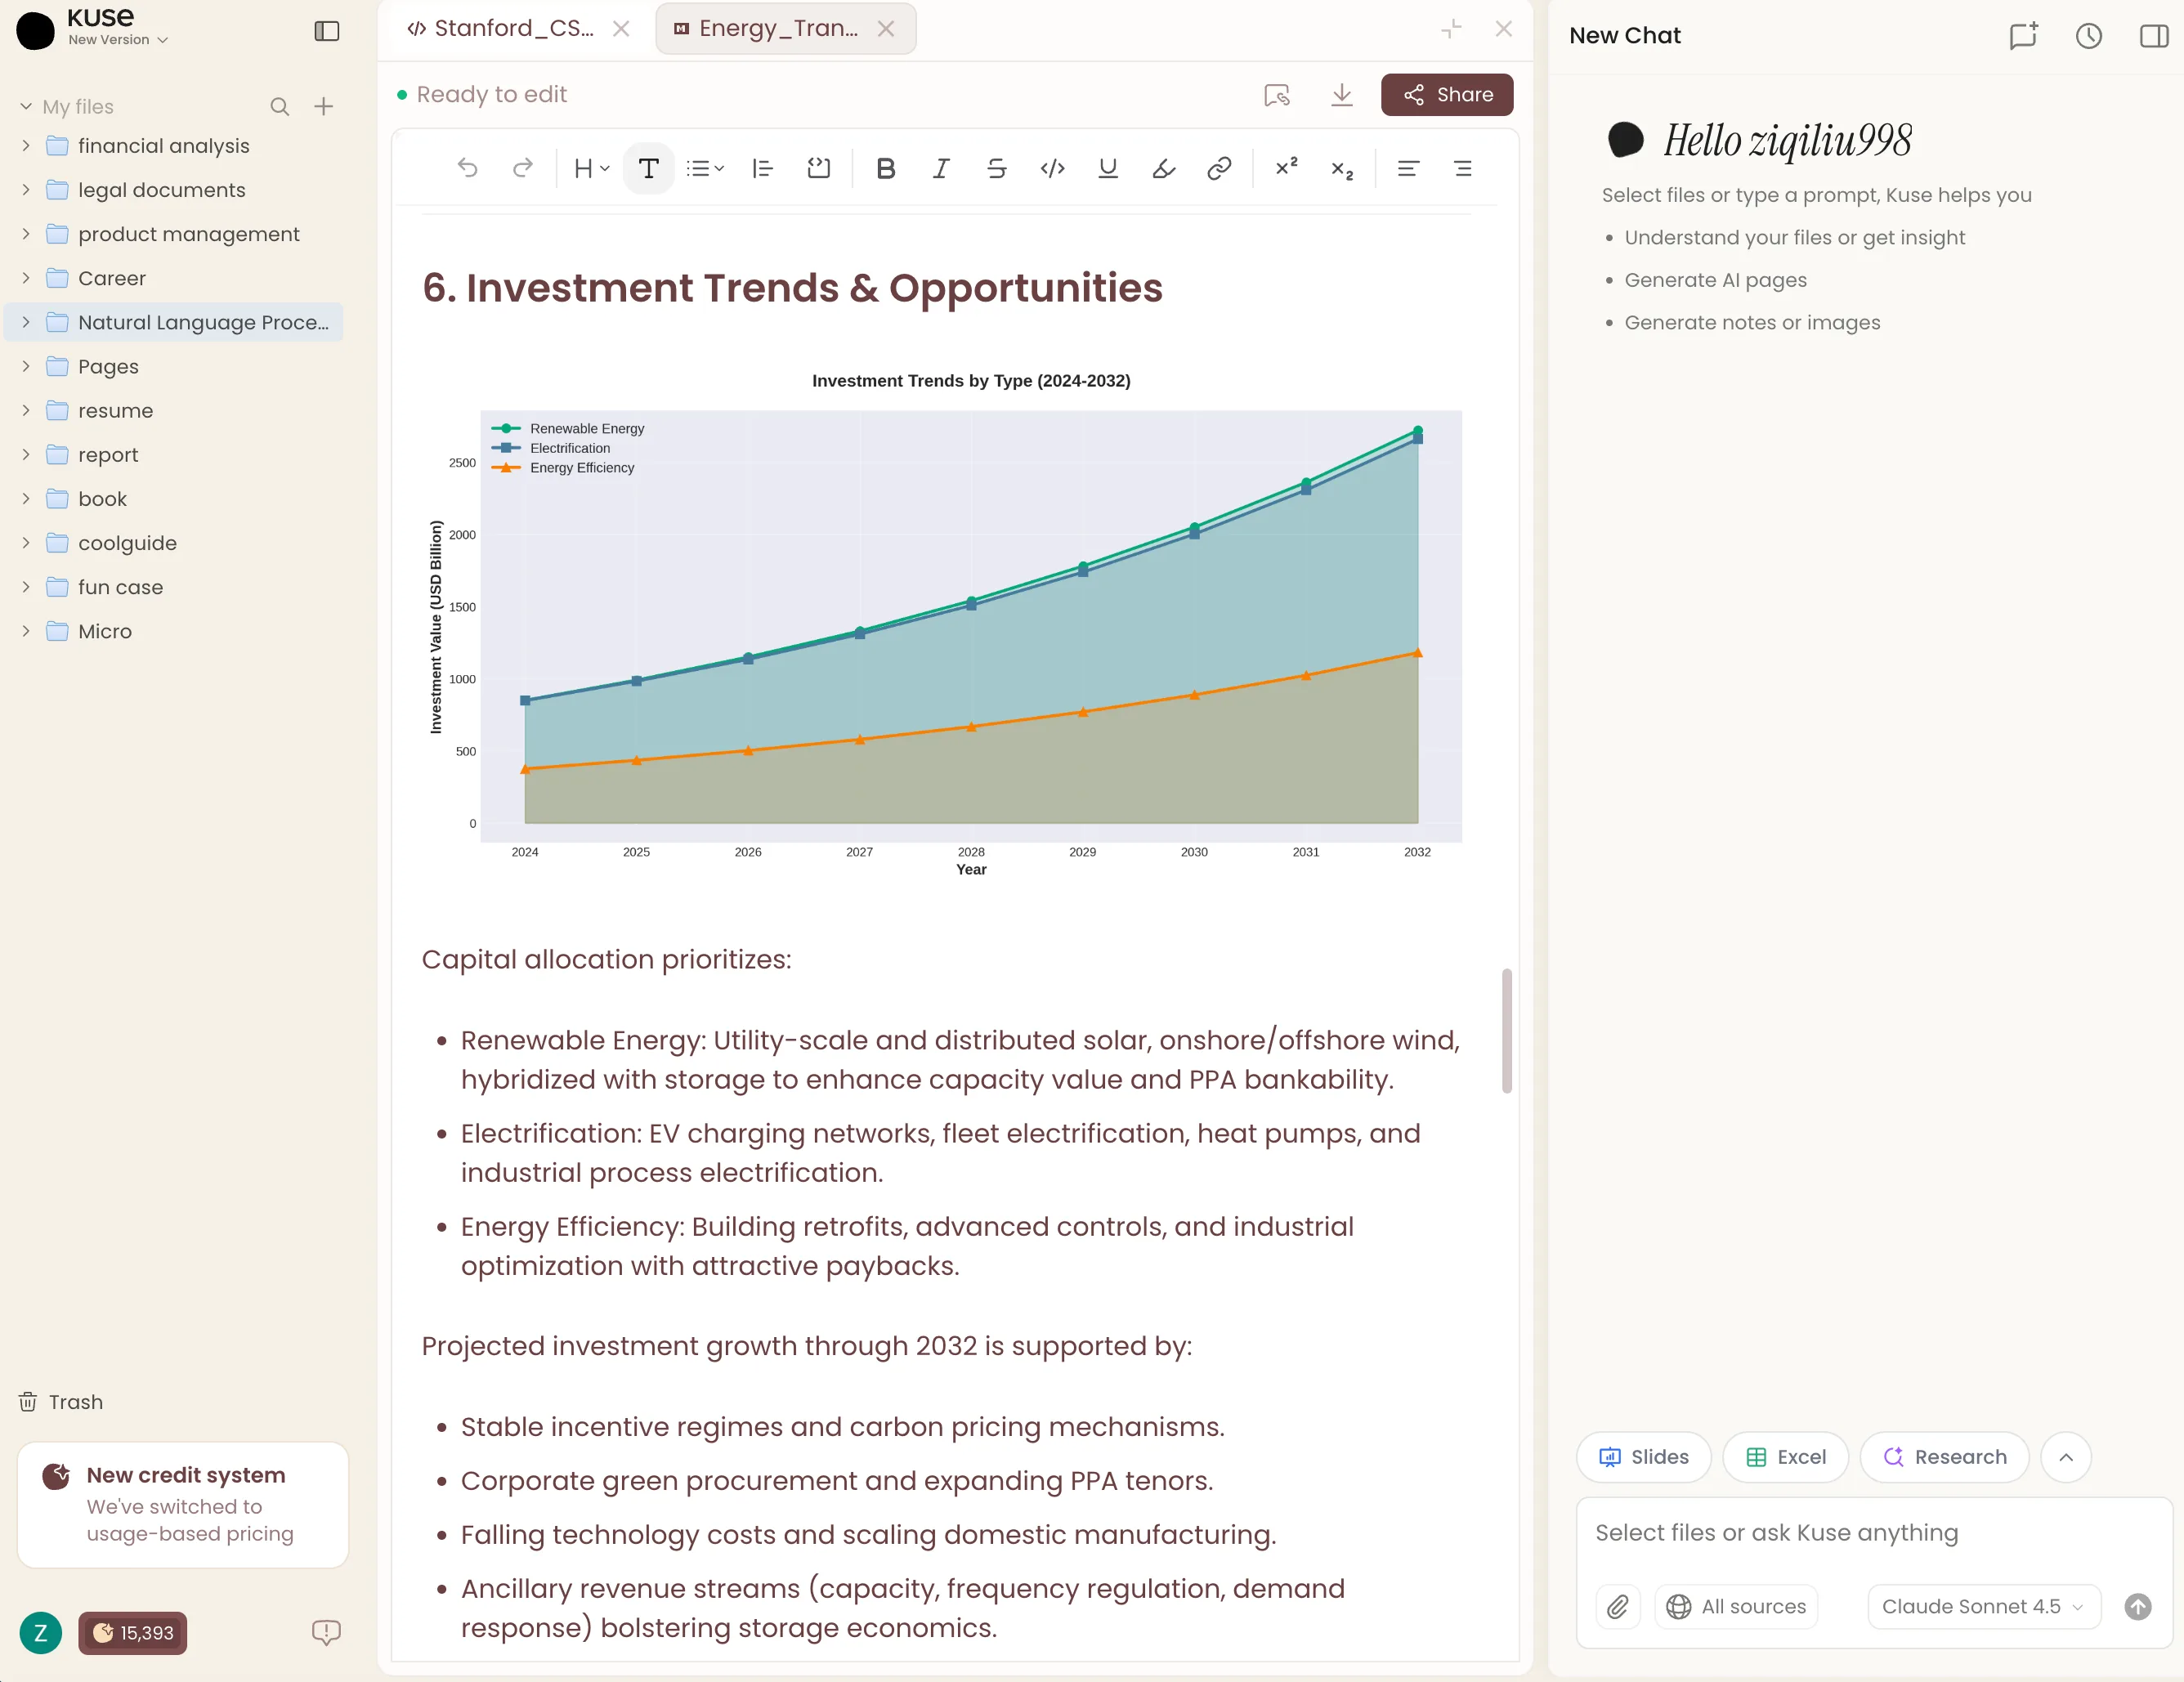Open the New credit system notice

(183, 1504)
